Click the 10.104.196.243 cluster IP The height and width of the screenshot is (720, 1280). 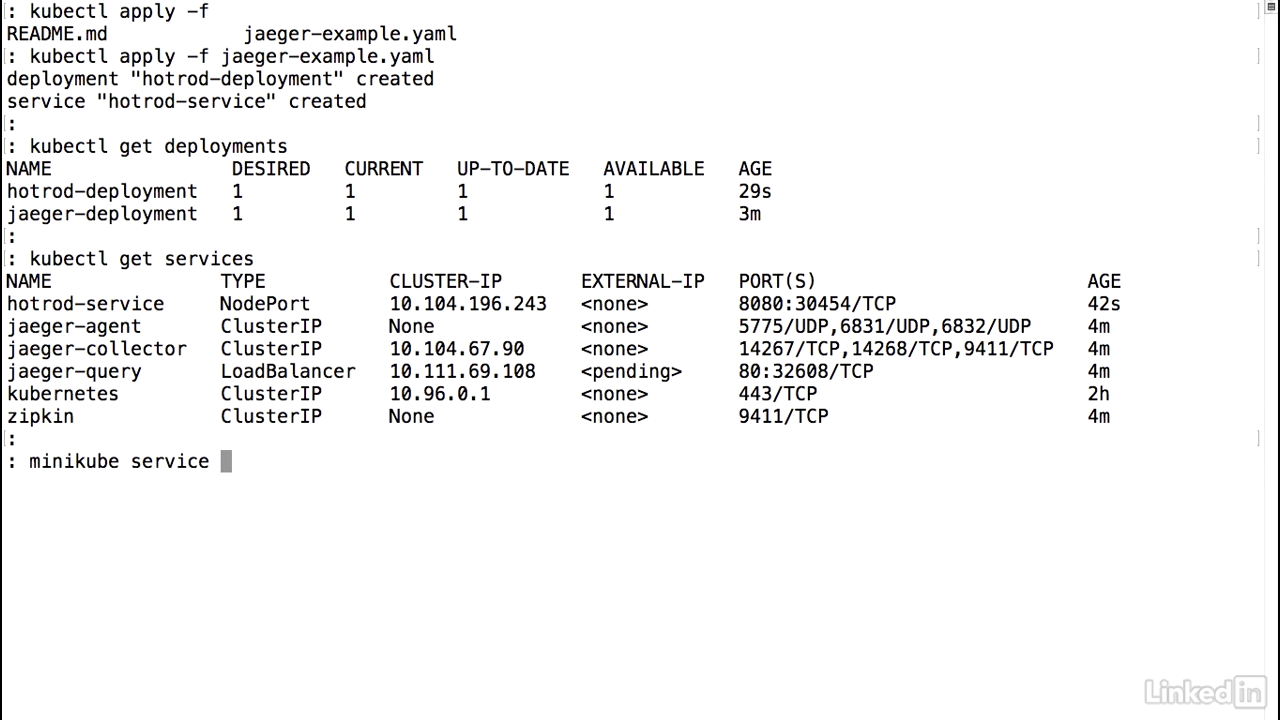(468, 304)
